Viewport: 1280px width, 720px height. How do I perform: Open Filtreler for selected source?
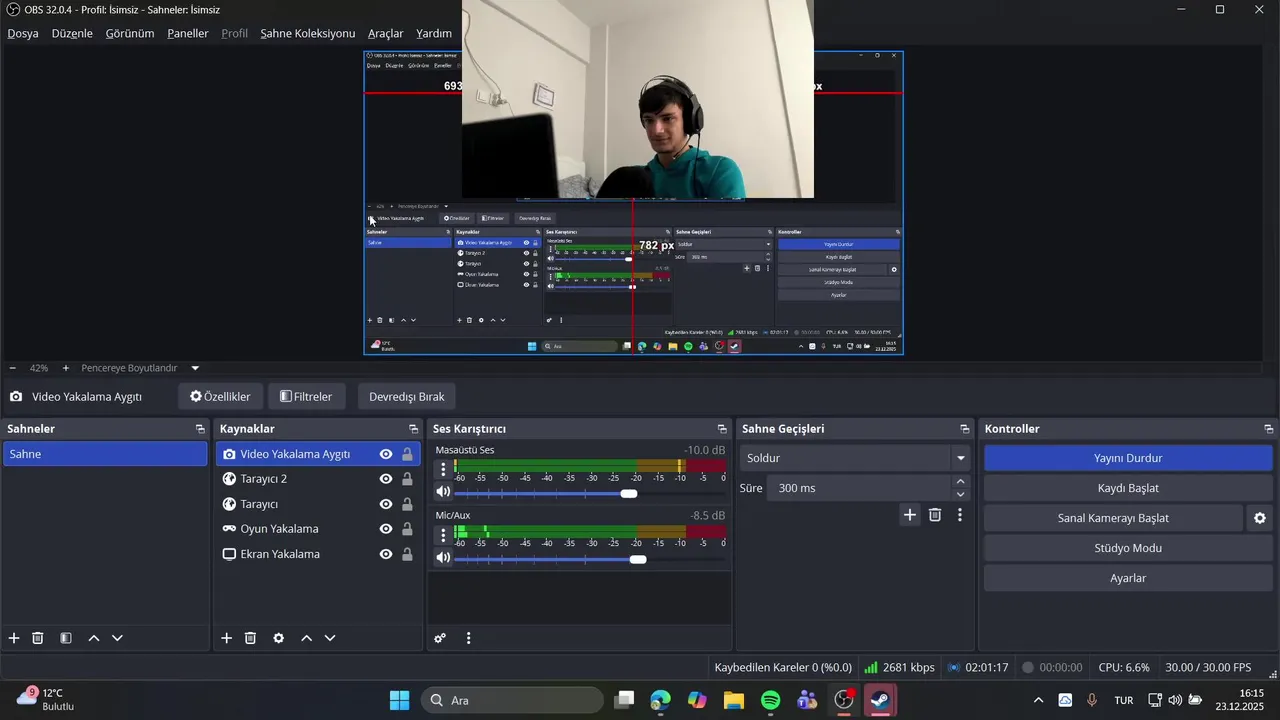306,396
